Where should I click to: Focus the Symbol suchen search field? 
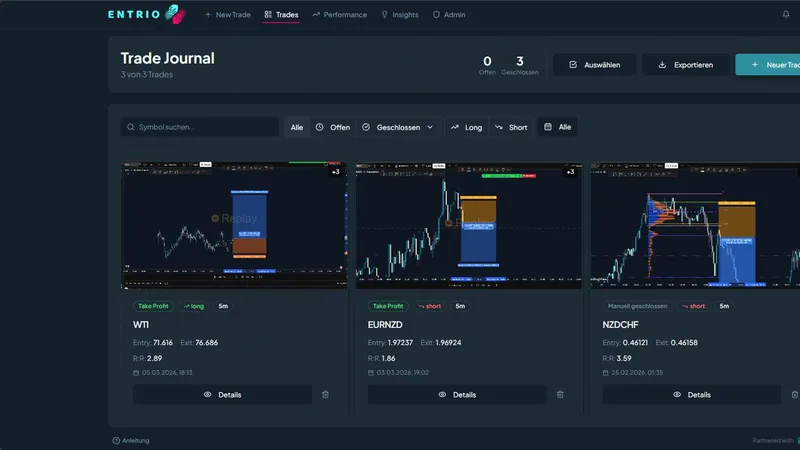tap(199, 127)
